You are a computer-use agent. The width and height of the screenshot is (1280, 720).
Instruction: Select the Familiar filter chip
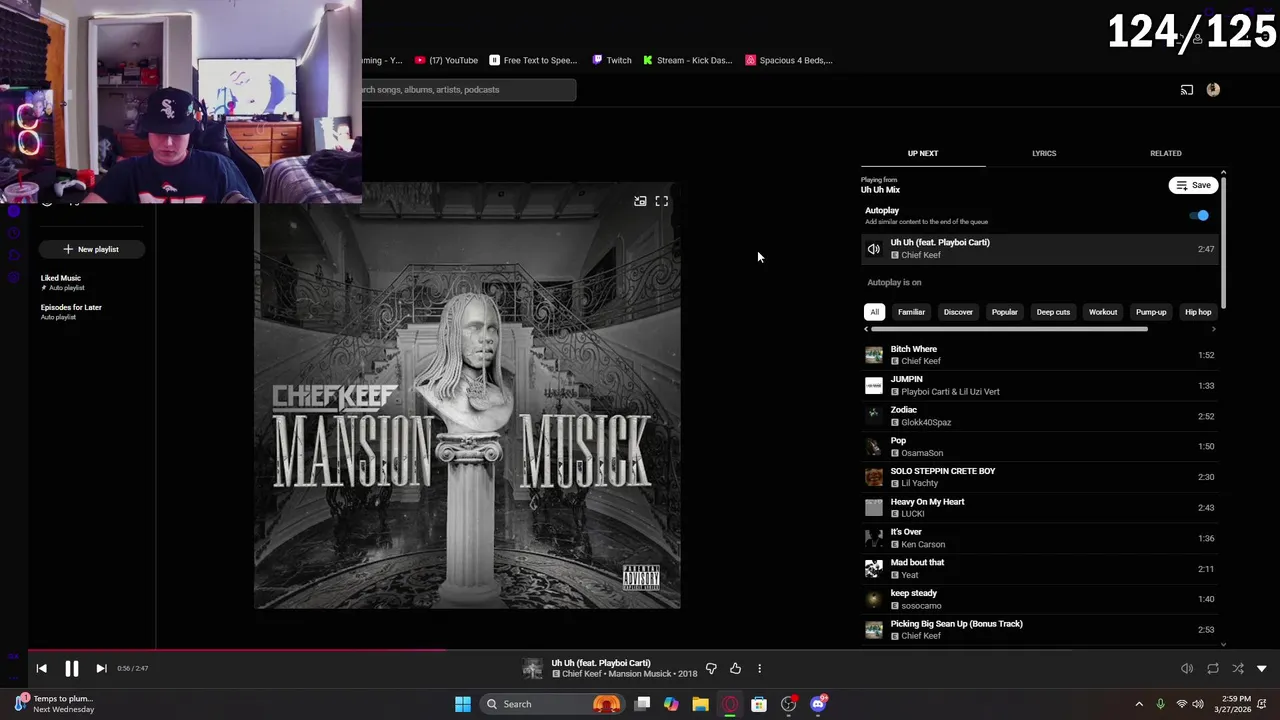pyautogui.click(x=911, y=312)
